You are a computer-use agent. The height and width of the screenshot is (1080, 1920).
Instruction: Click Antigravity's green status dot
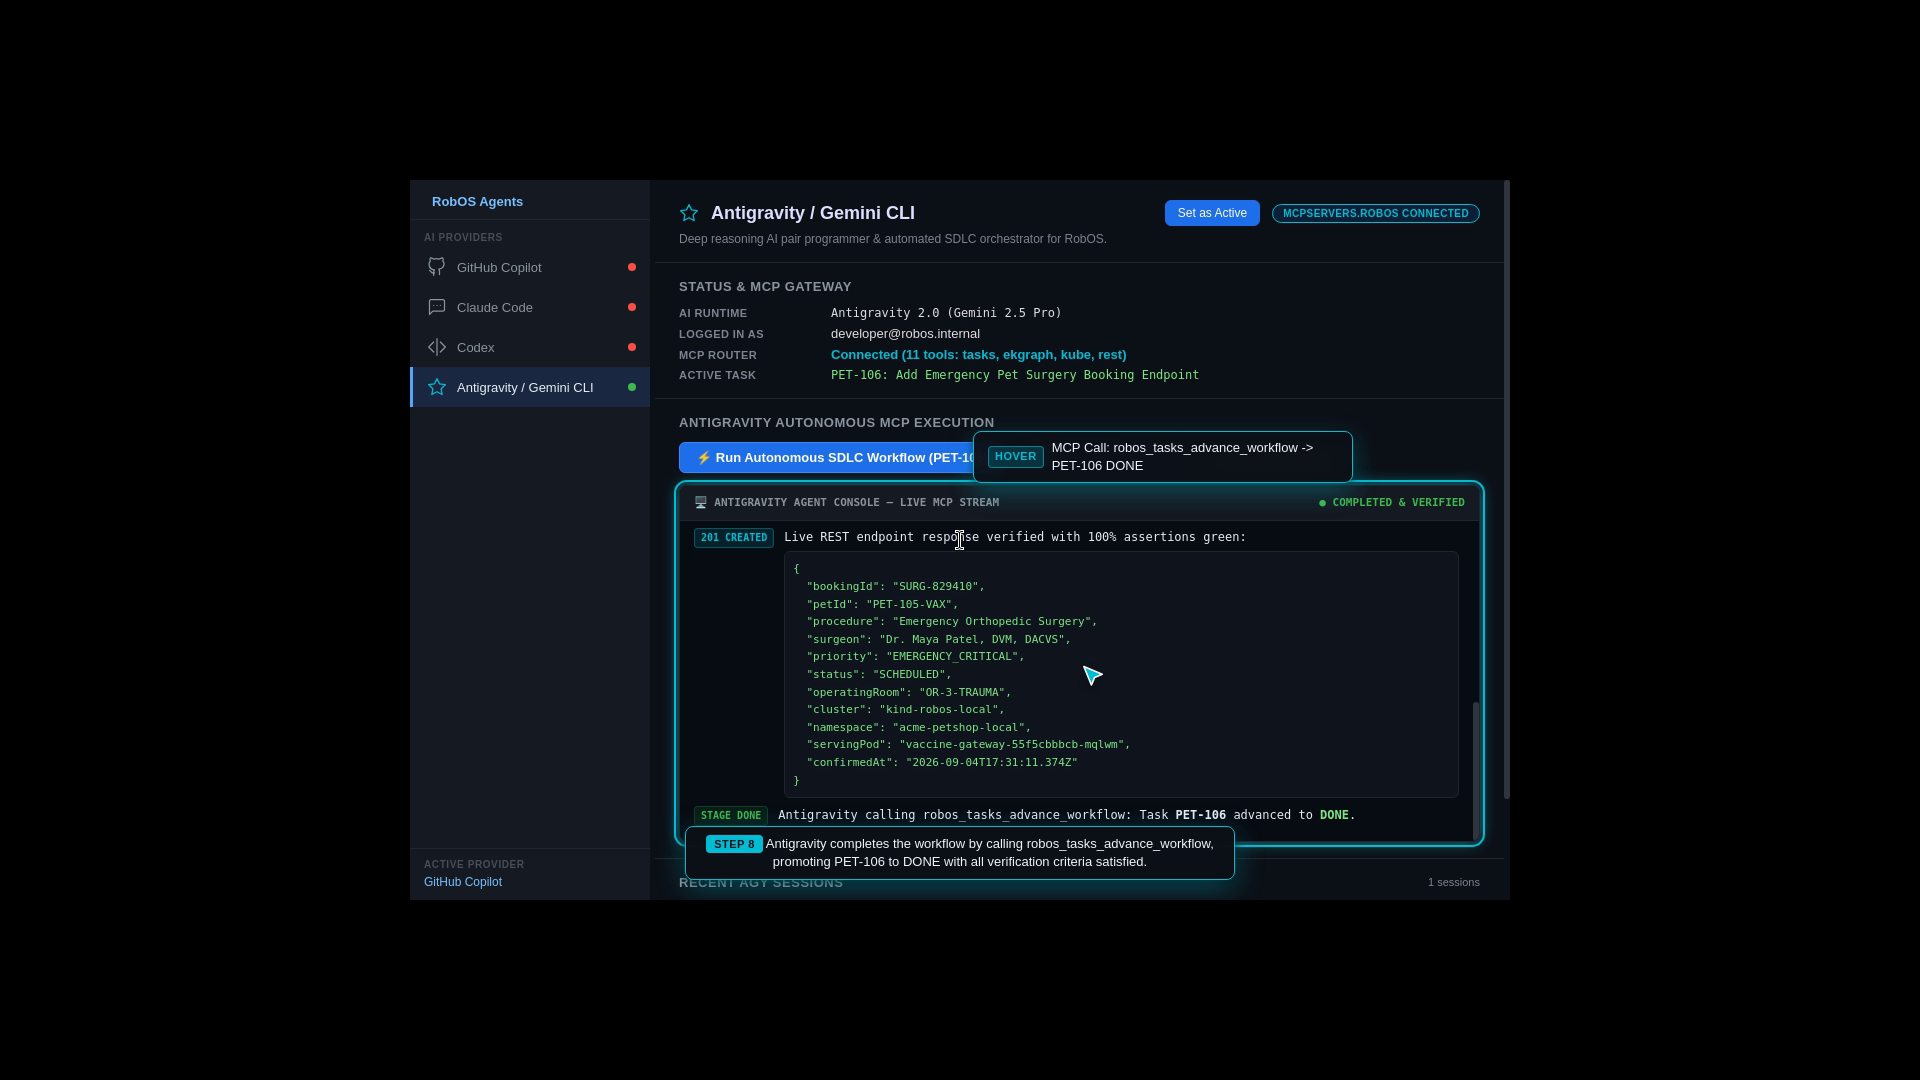click(x=632, y=387)
